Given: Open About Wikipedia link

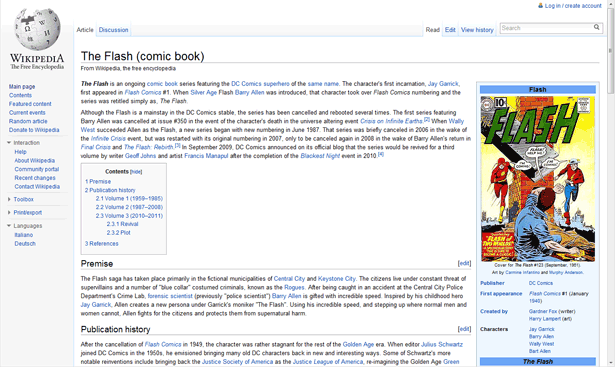Looking at the screenshot, I should [x=35, y=160].
